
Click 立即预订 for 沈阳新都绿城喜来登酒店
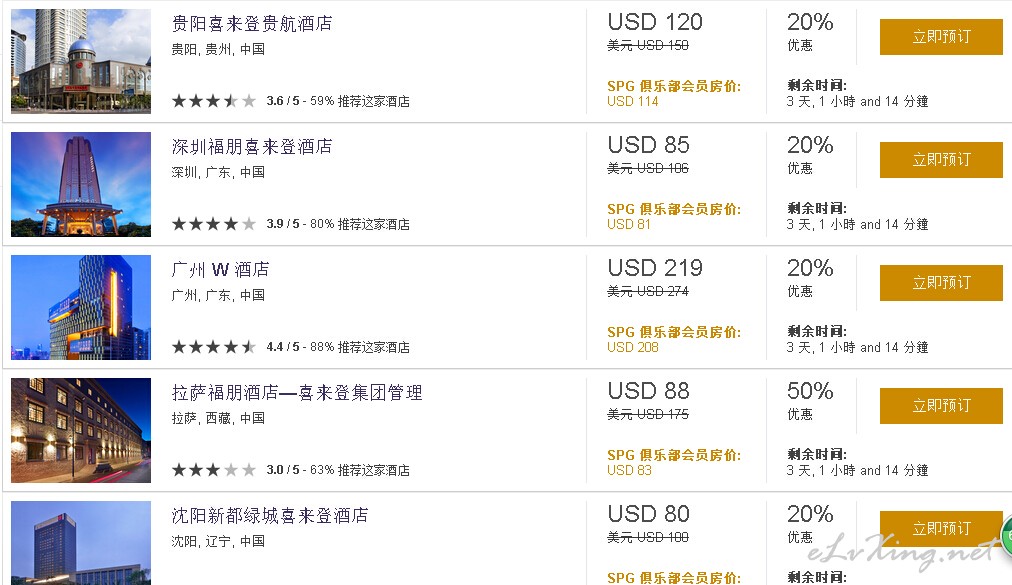click(x=941, y=529)
